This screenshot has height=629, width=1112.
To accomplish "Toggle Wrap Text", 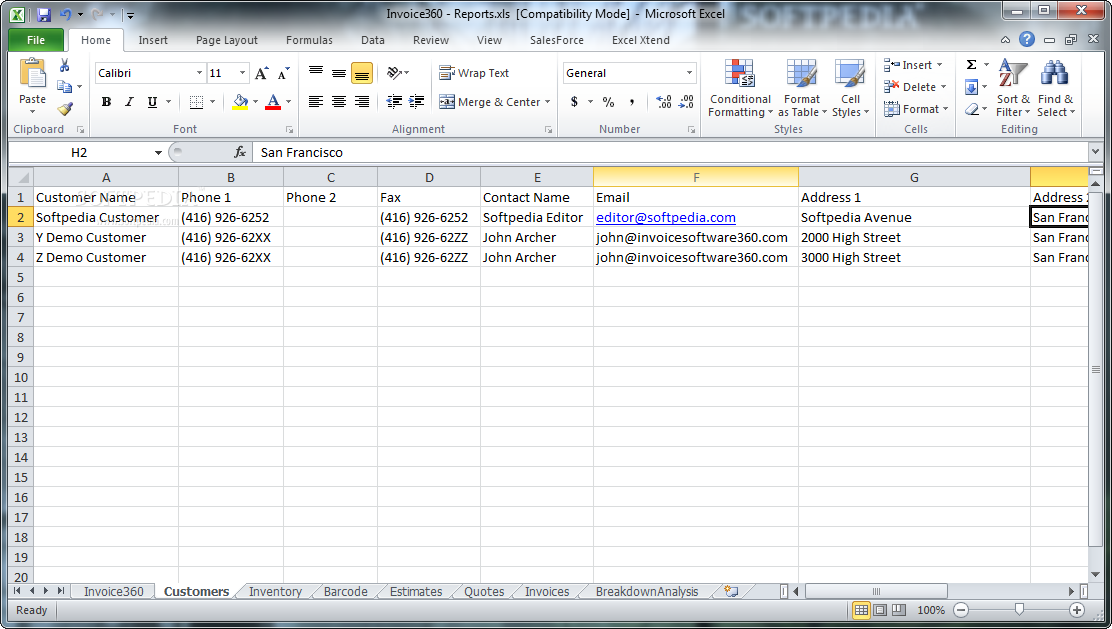I will (474, 72).
